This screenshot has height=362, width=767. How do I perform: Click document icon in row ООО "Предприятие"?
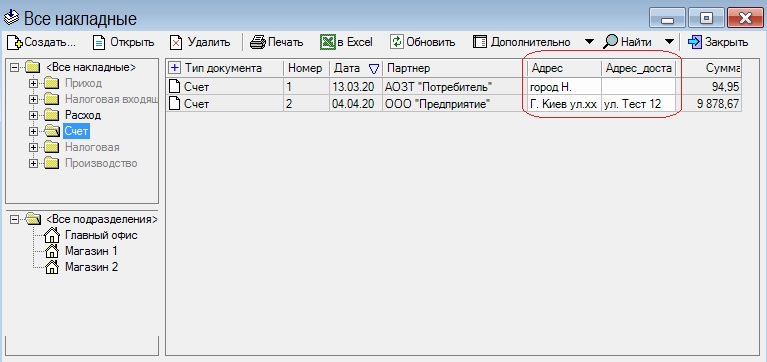coord(174,104)
